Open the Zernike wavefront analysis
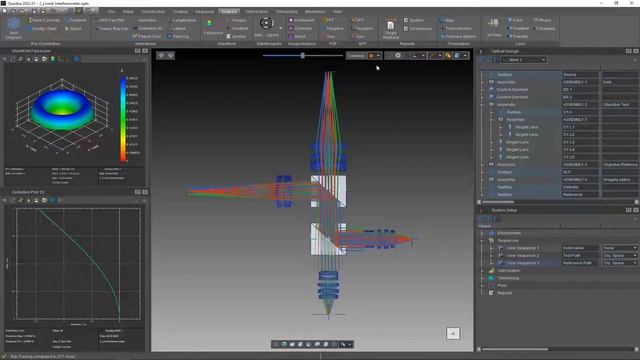Screen dimensions: 640x360 point(236,36)
